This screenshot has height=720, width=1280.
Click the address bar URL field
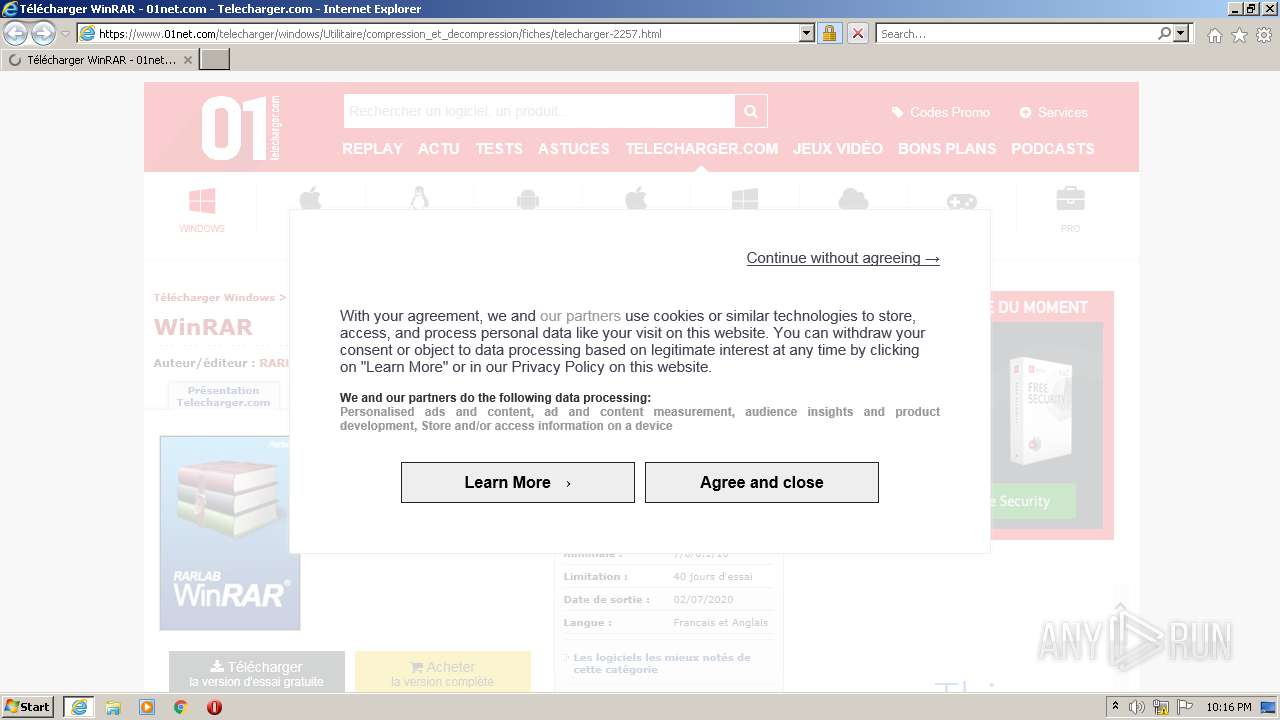point(438,34)
